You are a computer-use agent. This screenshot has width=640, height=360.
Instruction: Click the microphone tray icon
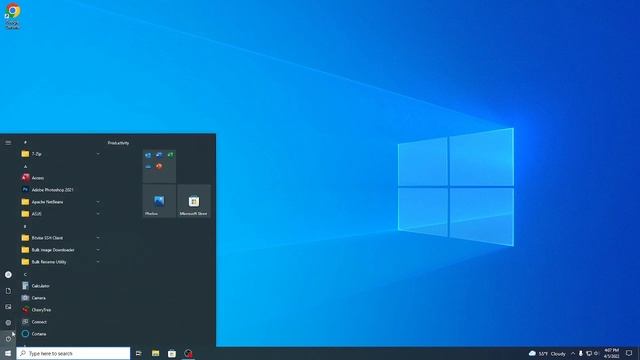click(581, 353)
